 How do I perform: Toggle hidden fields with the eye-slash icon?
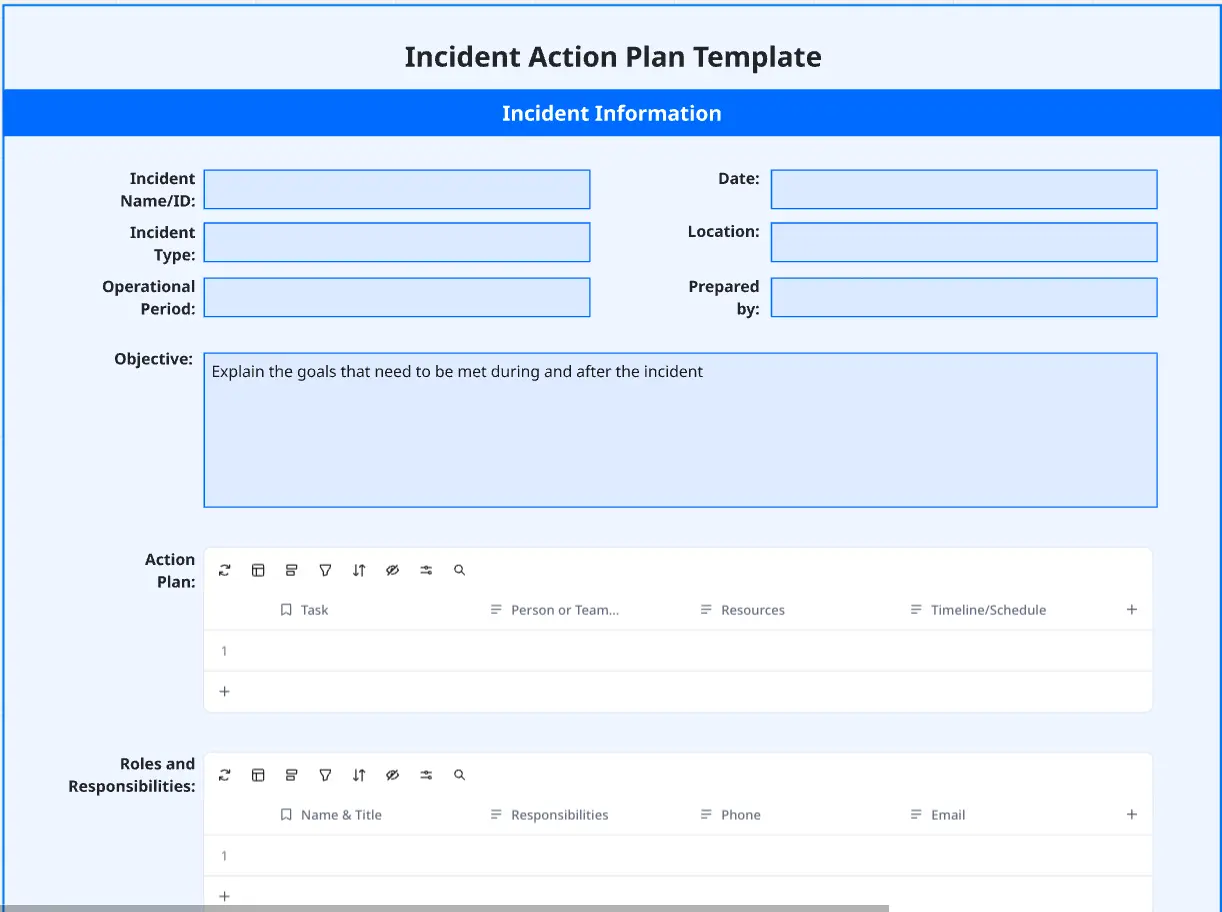point(392,569)
